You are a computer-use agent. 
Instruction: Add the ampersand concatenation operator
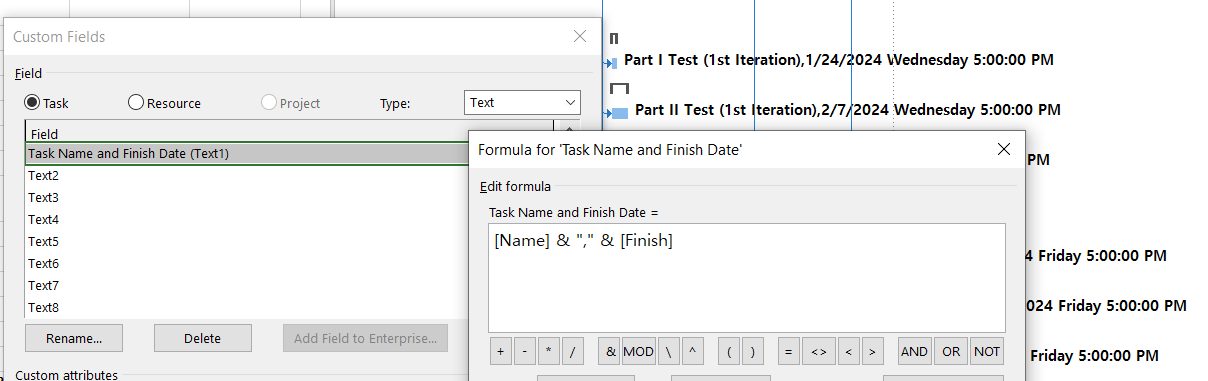coord(609,352)
